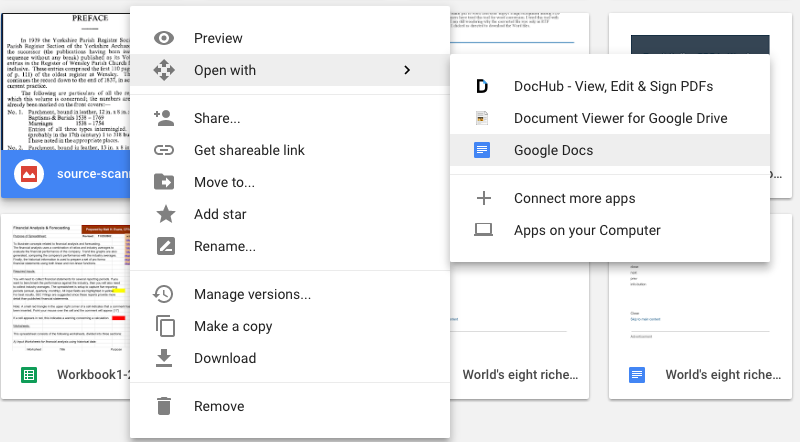The height and width of the screenshot is (442, 800).
Task: Choose Make a copy menu entry
Action: 233,326
